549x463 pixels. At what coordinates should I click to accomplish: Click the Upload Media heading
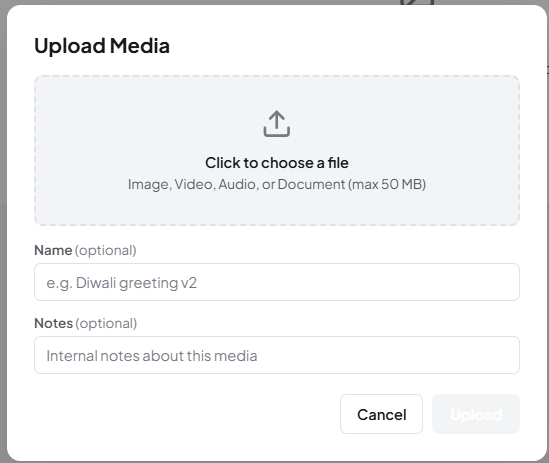coord(102,46)
